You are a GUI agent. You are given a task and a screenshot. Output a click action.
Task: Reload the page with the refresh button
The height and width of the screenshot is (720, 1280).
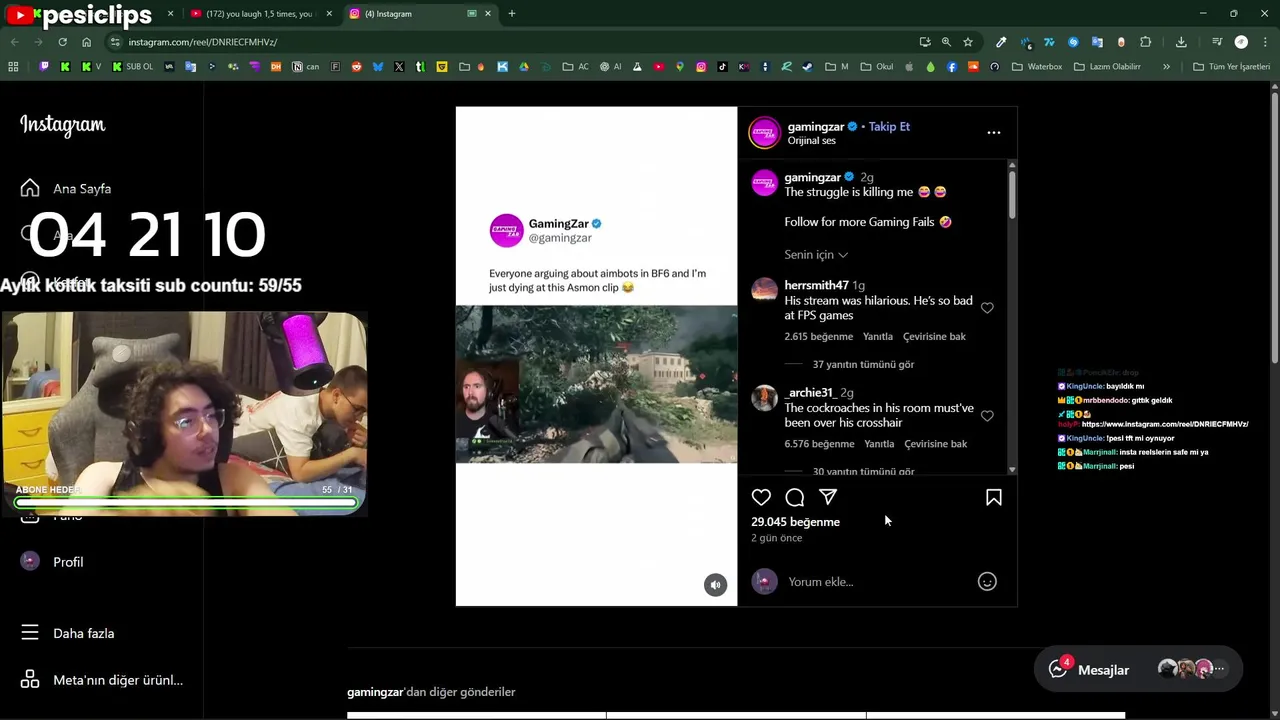tap(62, 42)
